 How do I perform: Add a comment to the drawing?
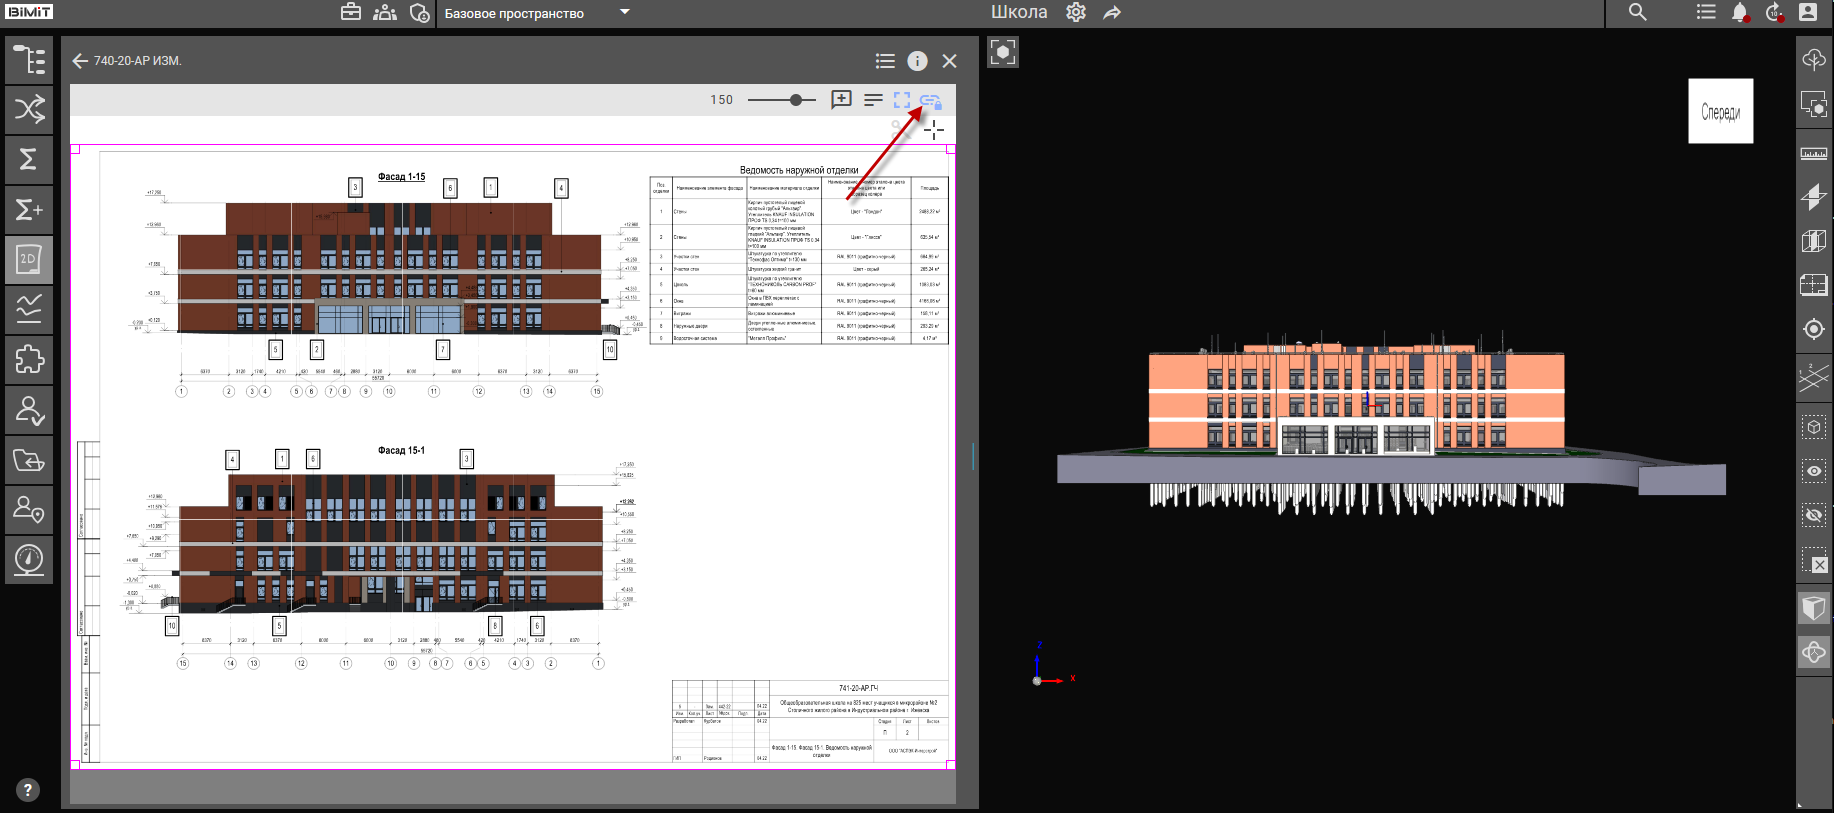pyautogui.click(x=841, y=100)
